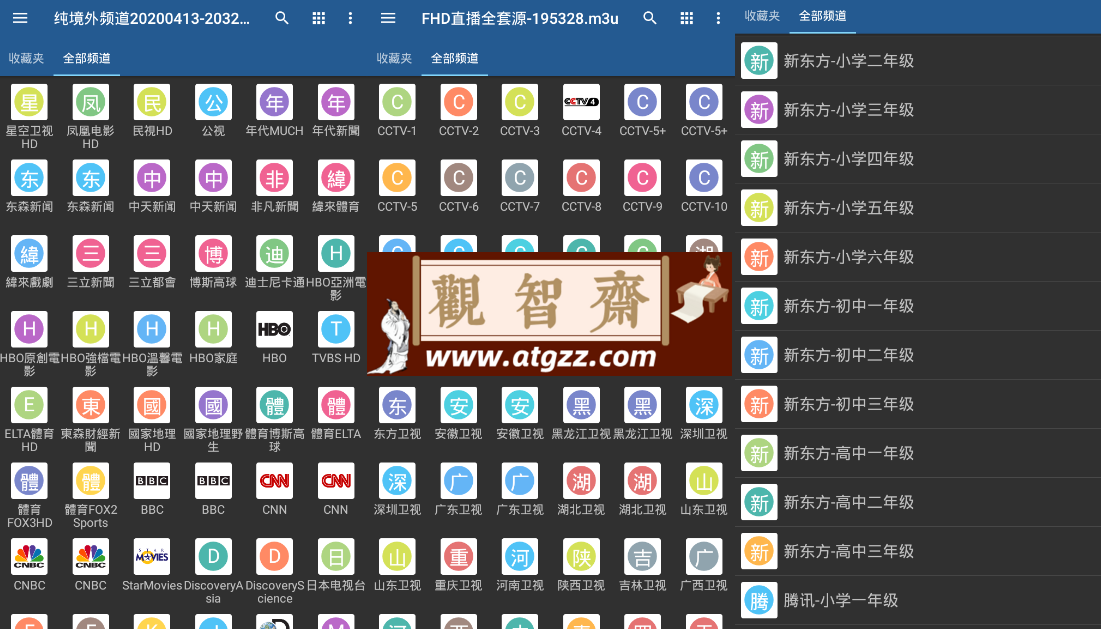This screenshot has width=1101, height=629.
Task: Open 日本电视台 channel icon
Action: pos(336,557)
